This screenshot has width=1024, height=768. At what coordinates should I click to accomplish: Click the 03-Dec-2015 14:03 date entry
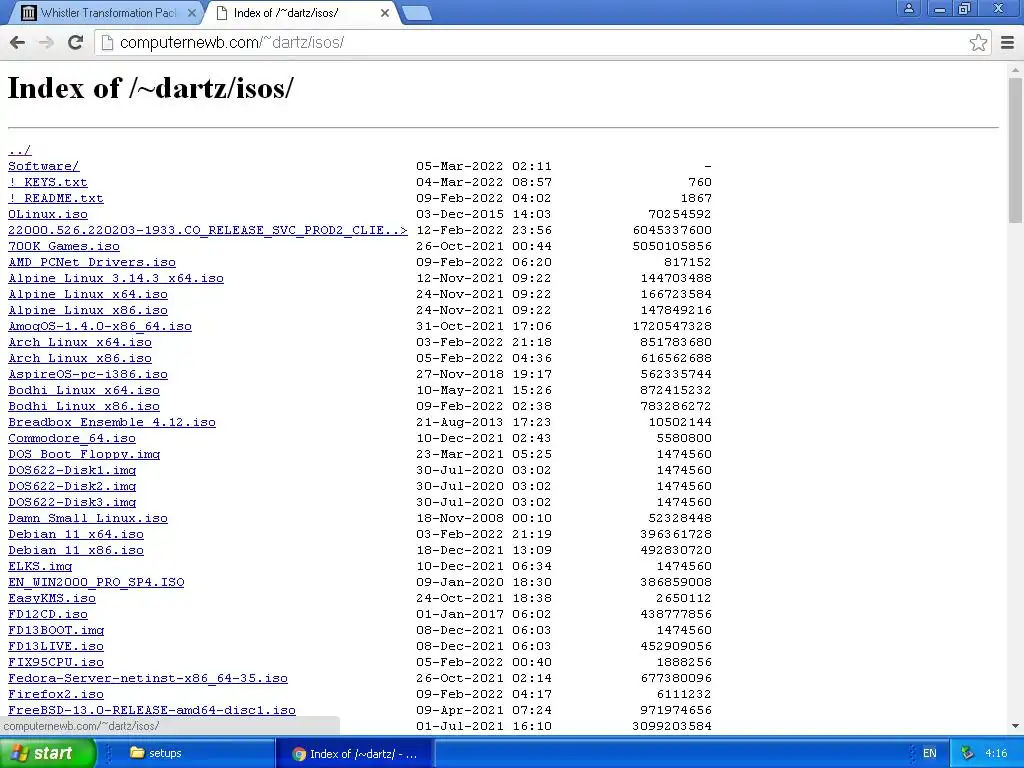483,214
